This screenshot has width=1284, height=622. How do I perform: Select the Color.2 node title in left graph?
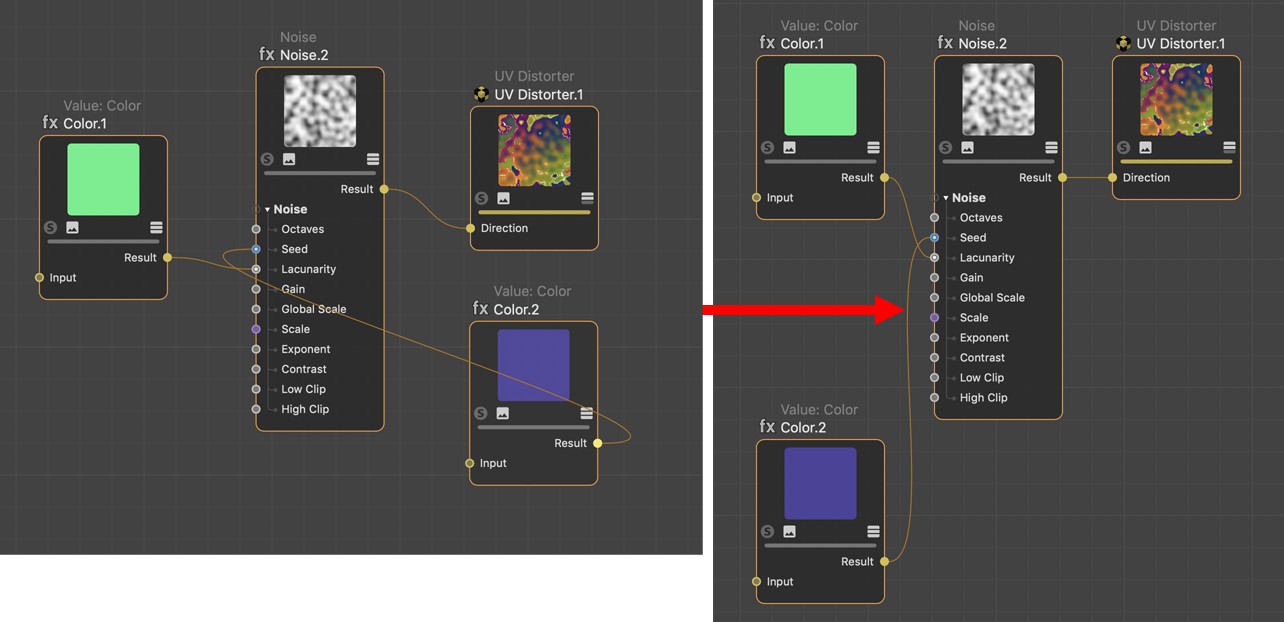point(516,310)
